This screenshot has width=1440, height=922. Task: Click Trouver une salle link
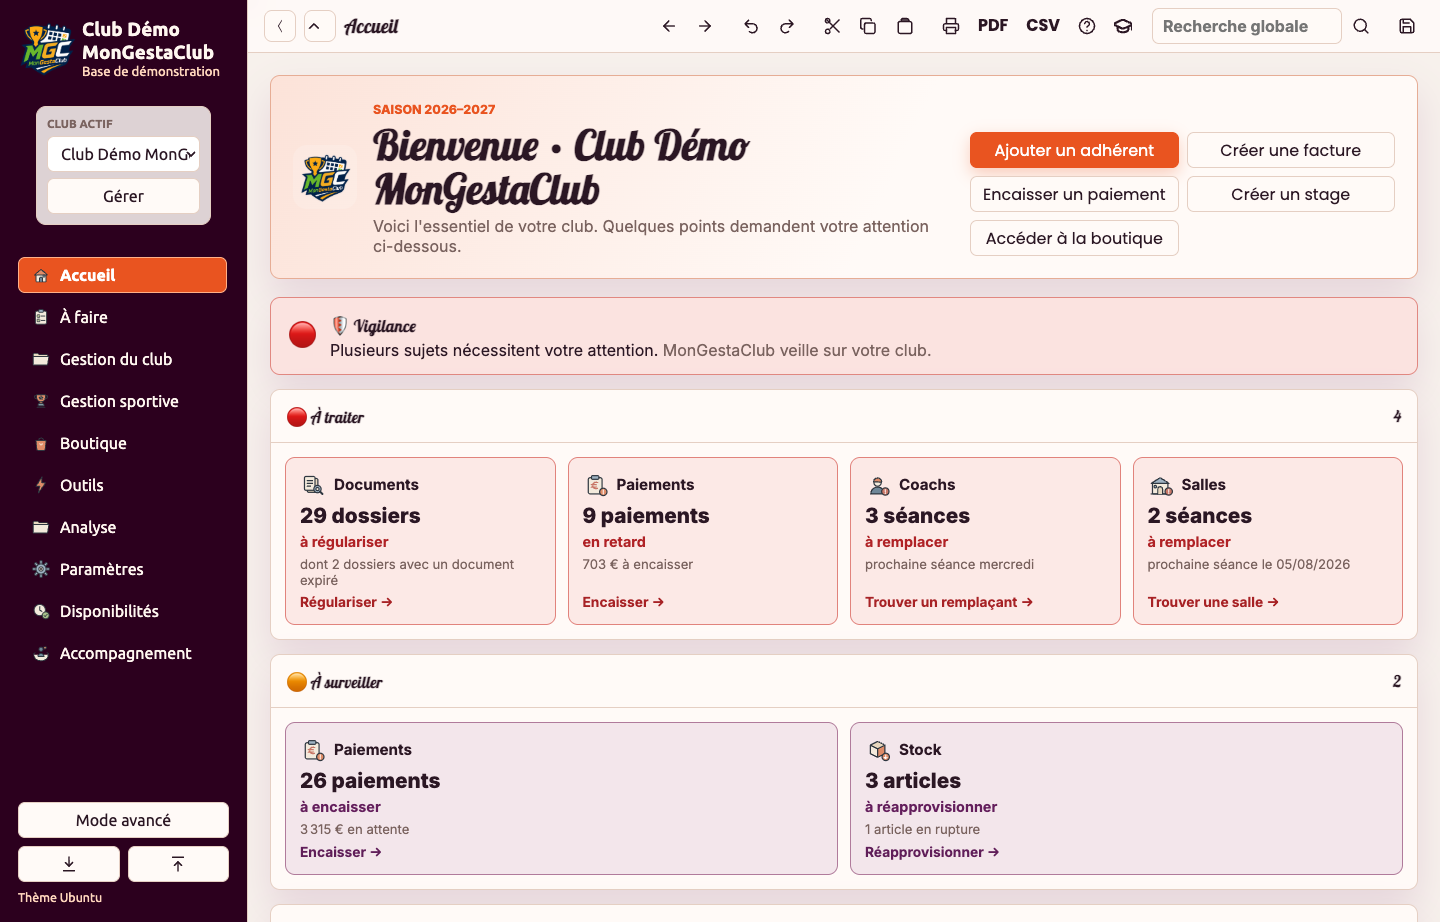[x=1213, y=602]
